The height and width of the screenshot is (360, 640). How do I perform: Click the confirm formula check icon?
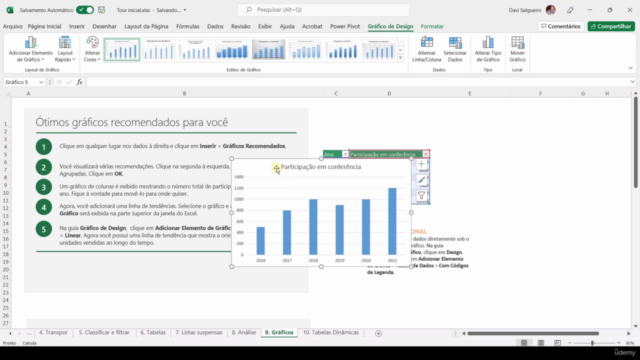69,82
